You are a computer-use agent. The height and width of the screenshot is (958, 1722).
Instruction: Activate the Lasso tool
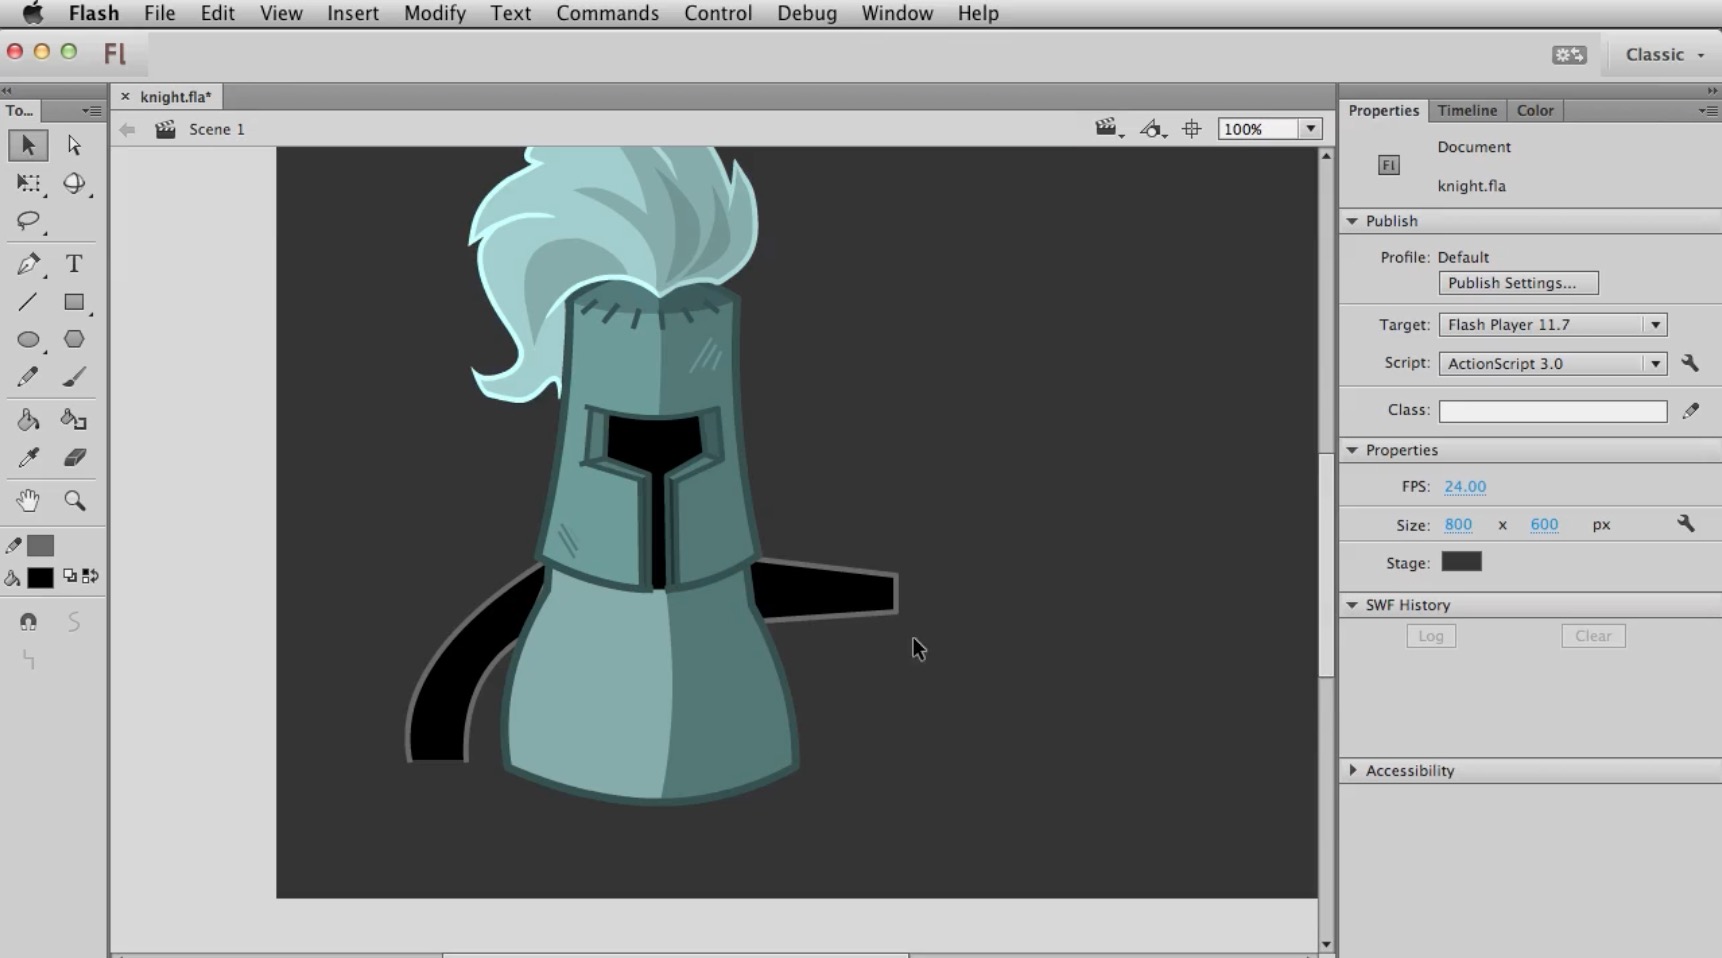(28, 222)
